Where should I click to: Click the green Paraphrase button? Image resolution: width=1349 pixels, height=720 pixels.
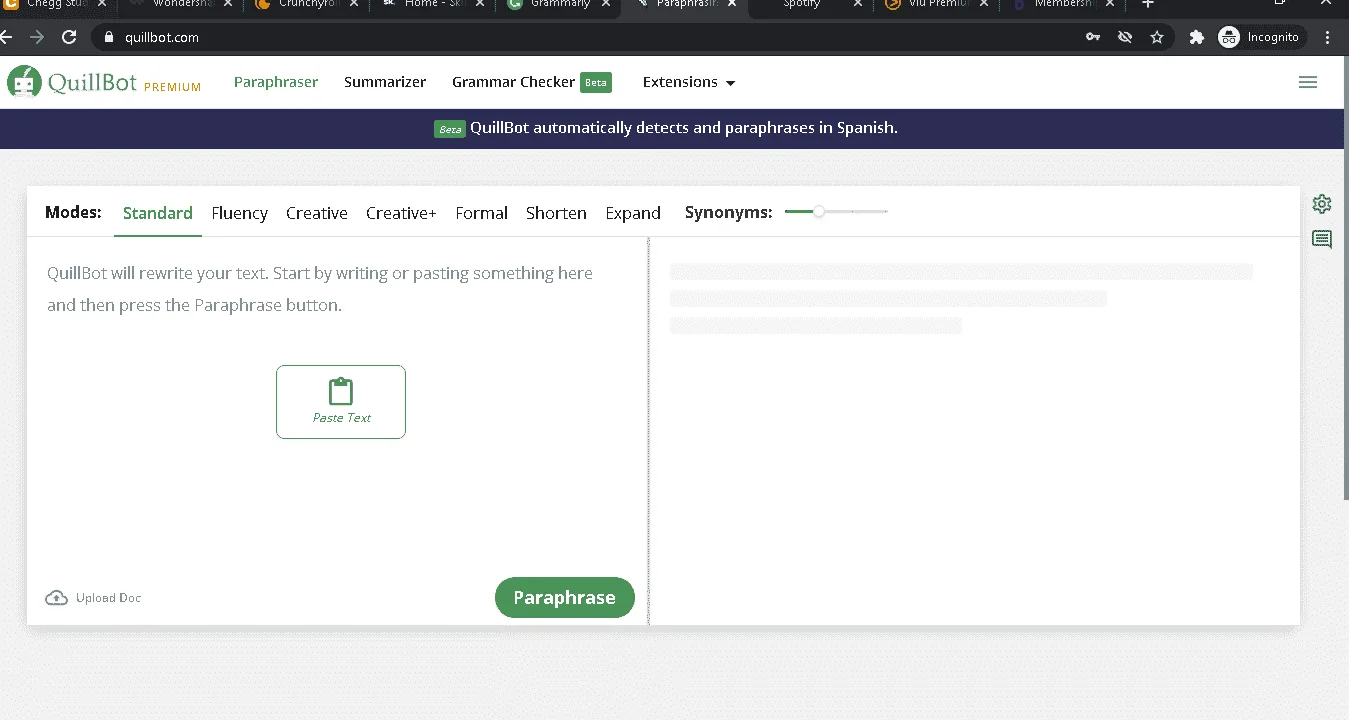coord(565,597)
